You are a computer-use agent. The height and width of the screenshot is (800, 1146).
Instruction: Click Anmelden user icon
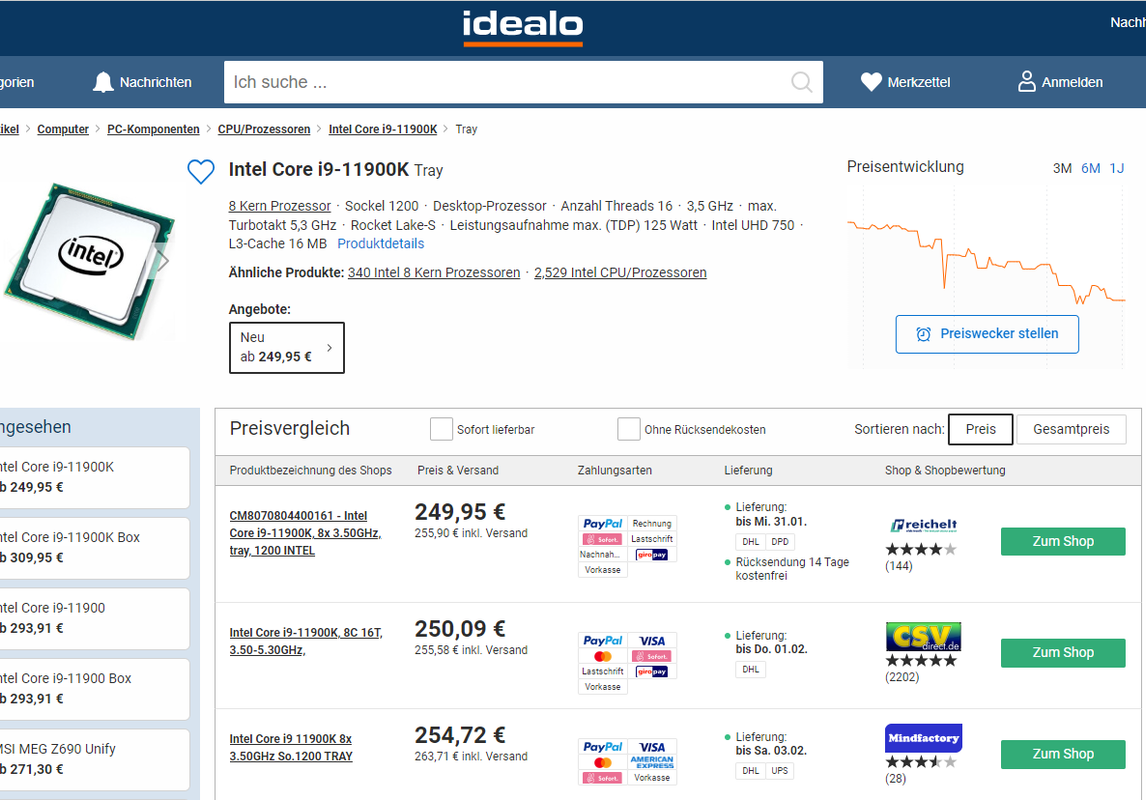[x=1026, y=81]
